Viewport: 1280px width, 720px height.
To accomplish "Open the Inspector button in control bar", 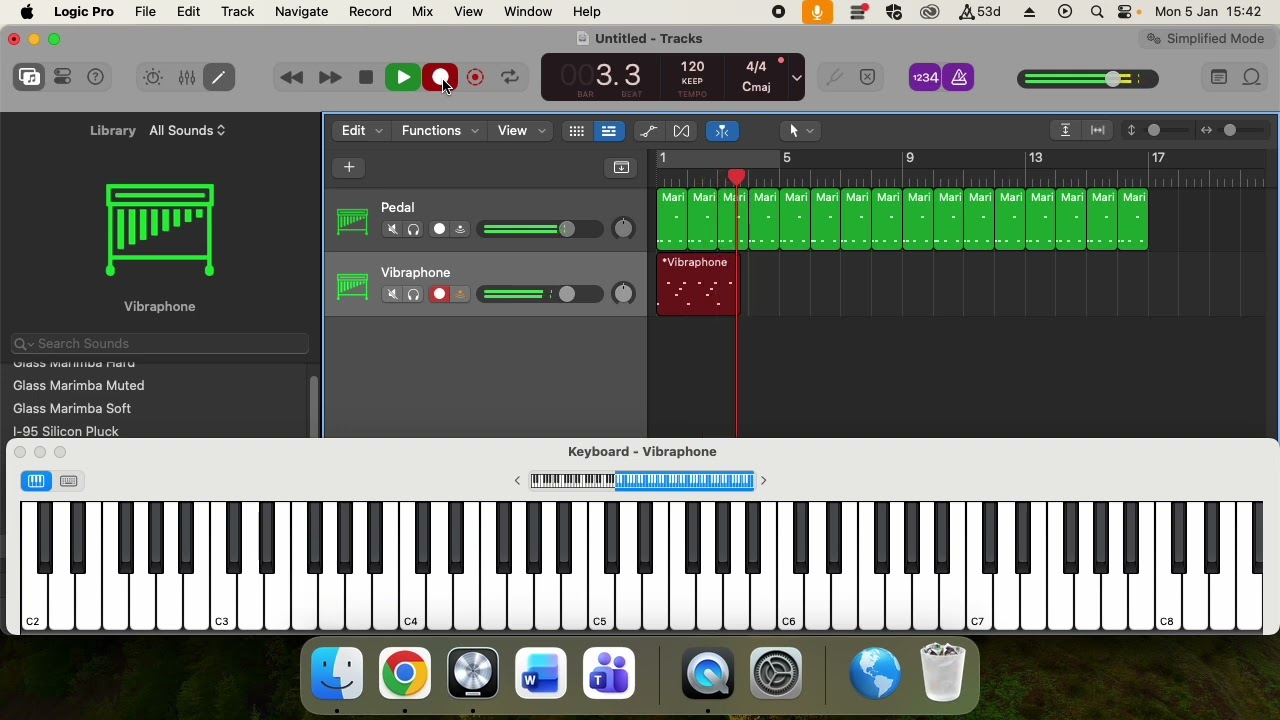I will pyautogui.click(x=63, y=77).
